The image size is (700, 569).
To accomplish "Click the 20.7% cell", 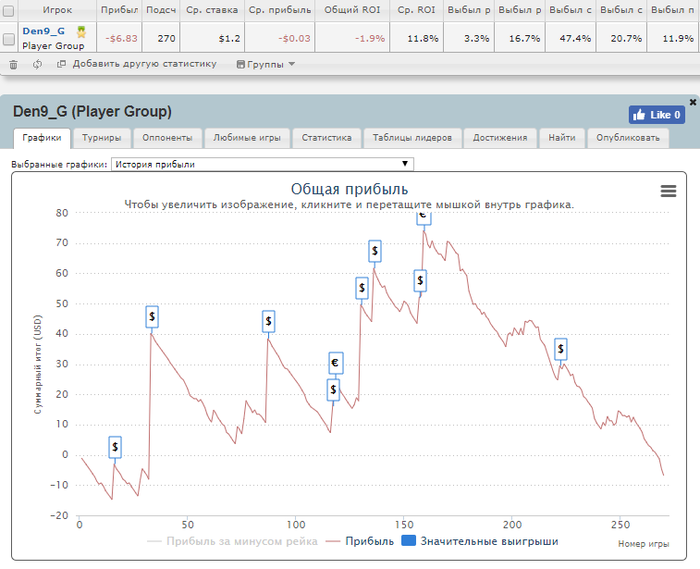I will tap(621, 38).
